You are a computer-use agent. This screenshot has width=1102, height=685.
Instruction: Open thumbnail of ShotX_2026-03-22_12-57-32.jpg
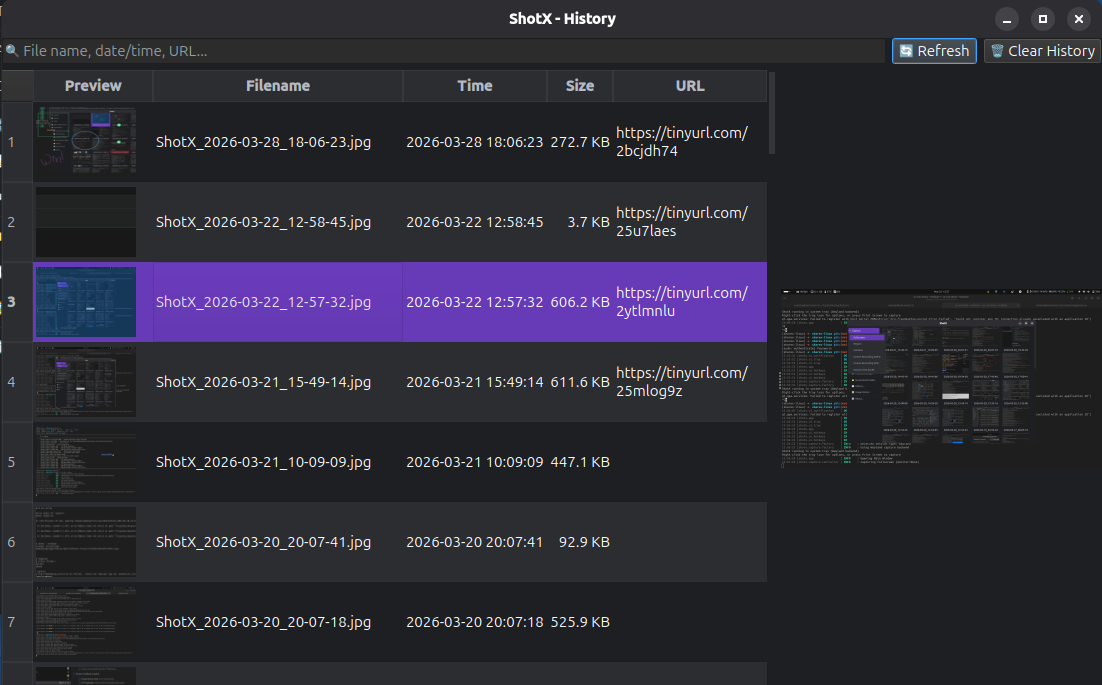click(86, 301)
